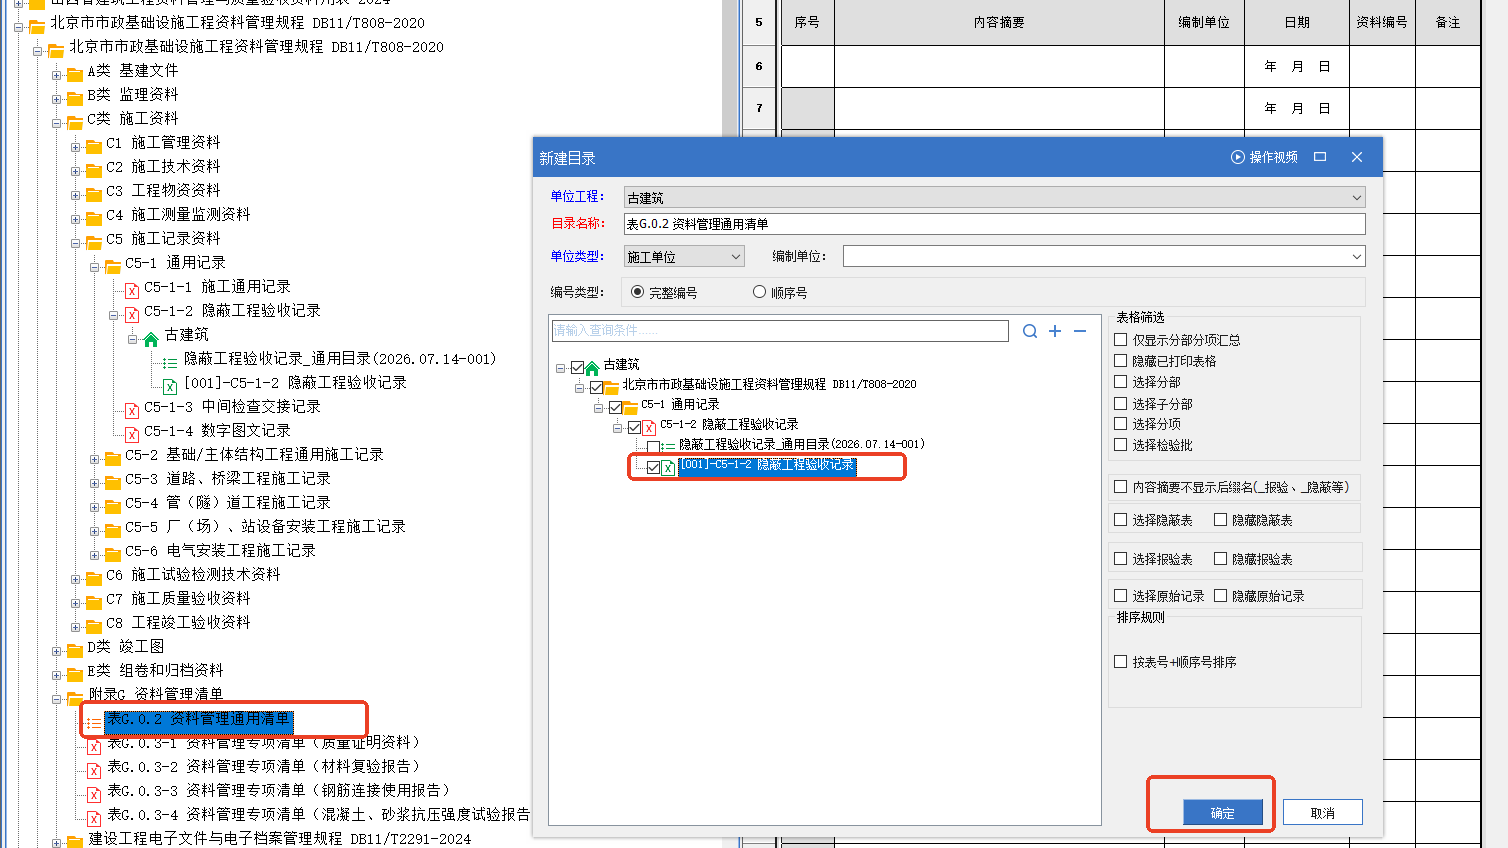Select 表G.0.3-1 资料管理专项清单 item
This screenshot has height=848, width=1508.
click(264, 743)
